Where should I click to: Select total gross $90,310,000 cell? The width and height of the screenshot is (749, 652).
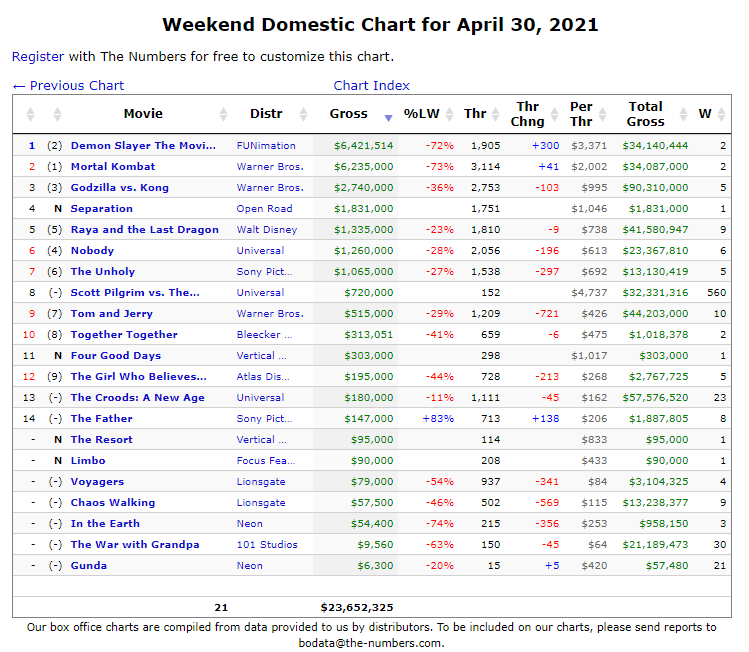click(655, 188)
